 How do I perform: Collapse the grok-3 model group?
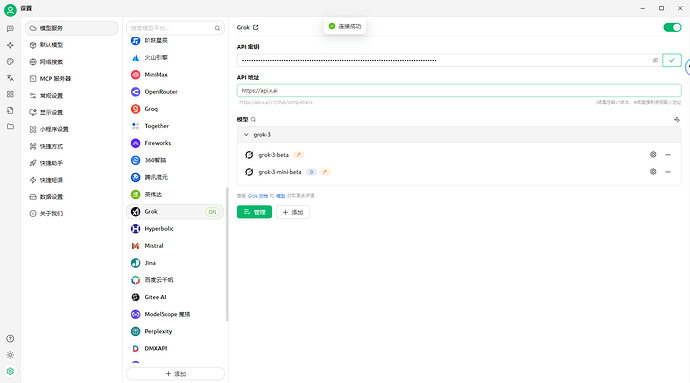pos(246,135)
